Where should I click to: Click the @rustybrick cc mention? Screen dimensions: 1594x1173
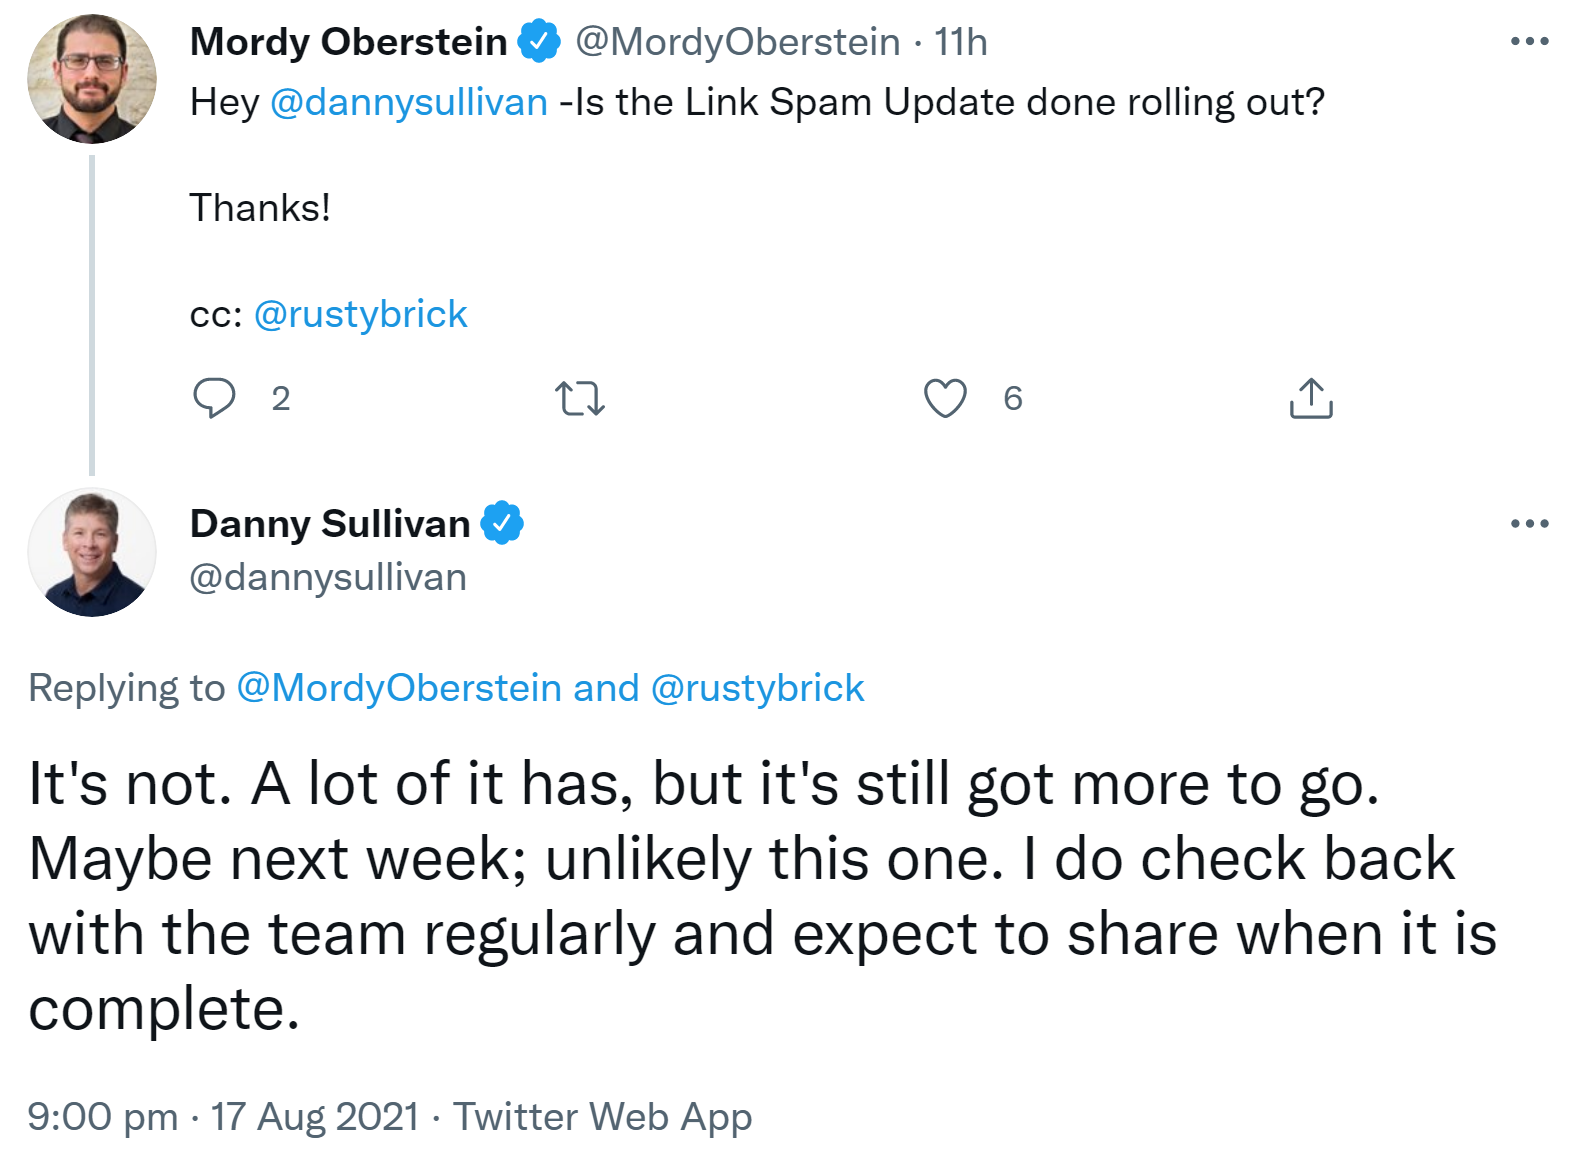(x=360, y=314)
